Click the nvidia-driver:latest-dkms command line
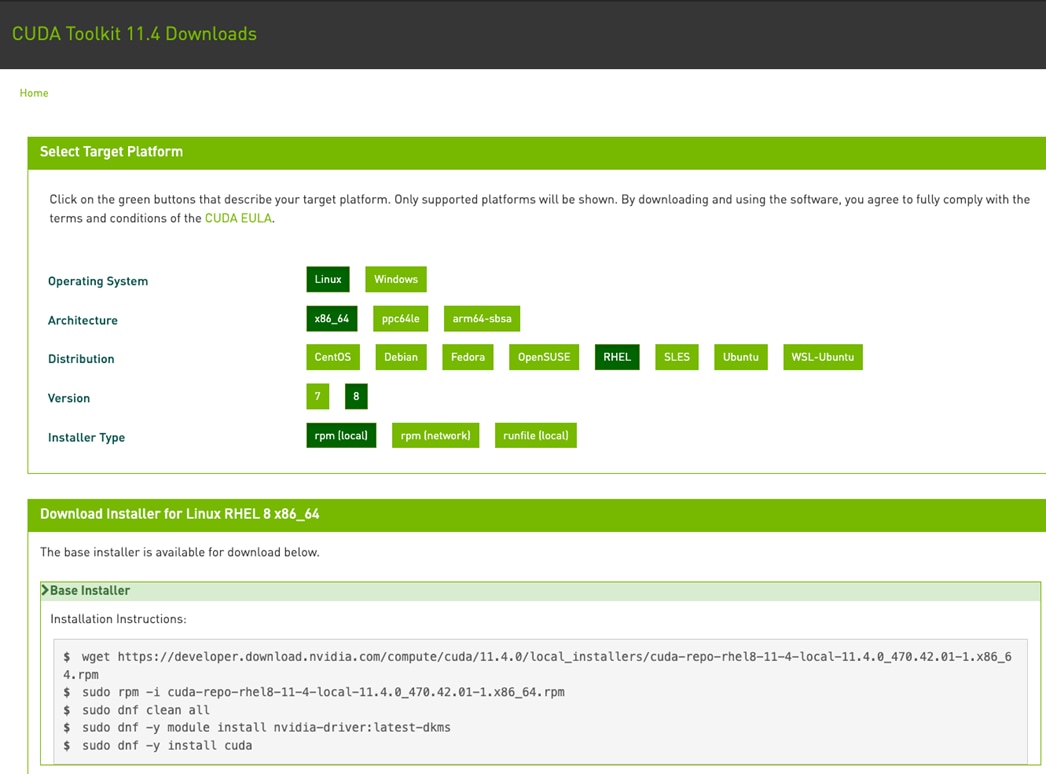 point(257,727)
